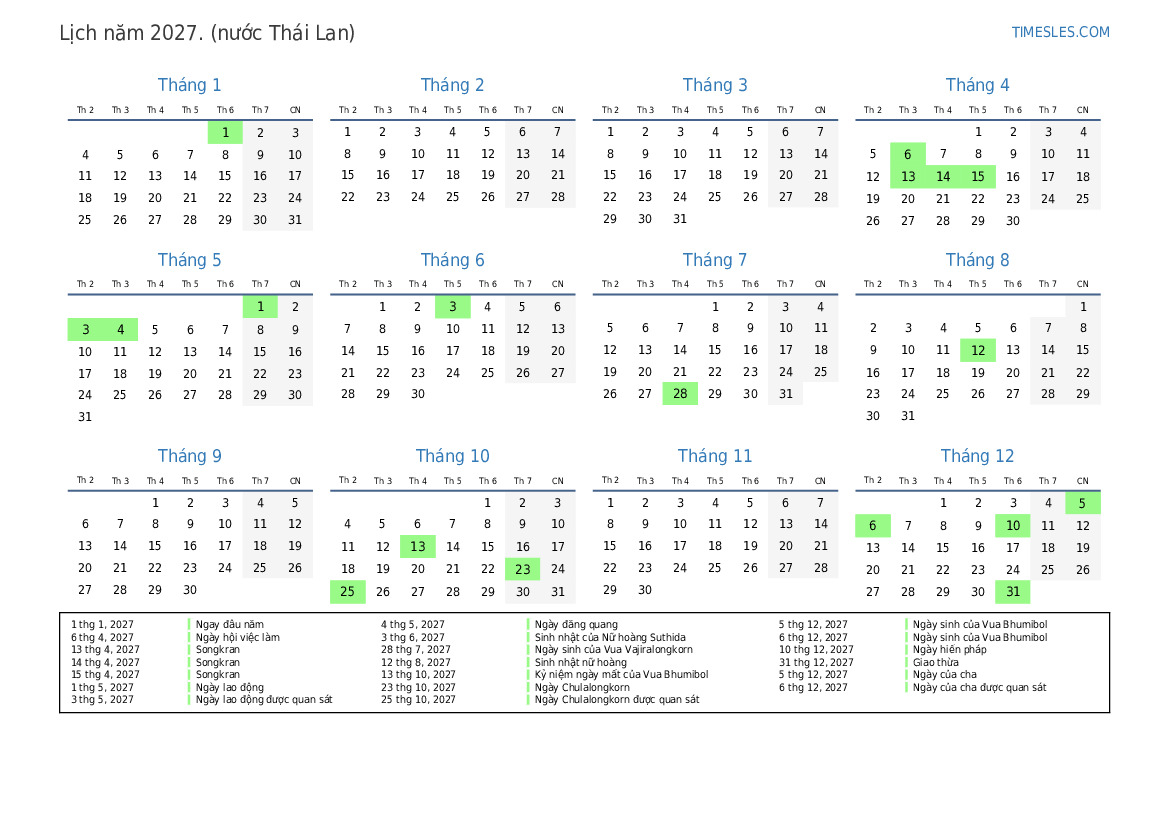Screen dimensions: 1169x827
Task: Click 'Sinh nhật của Nữ hoàng Suthida' entry
Action: pyautogui.click(x=610, y=637)
